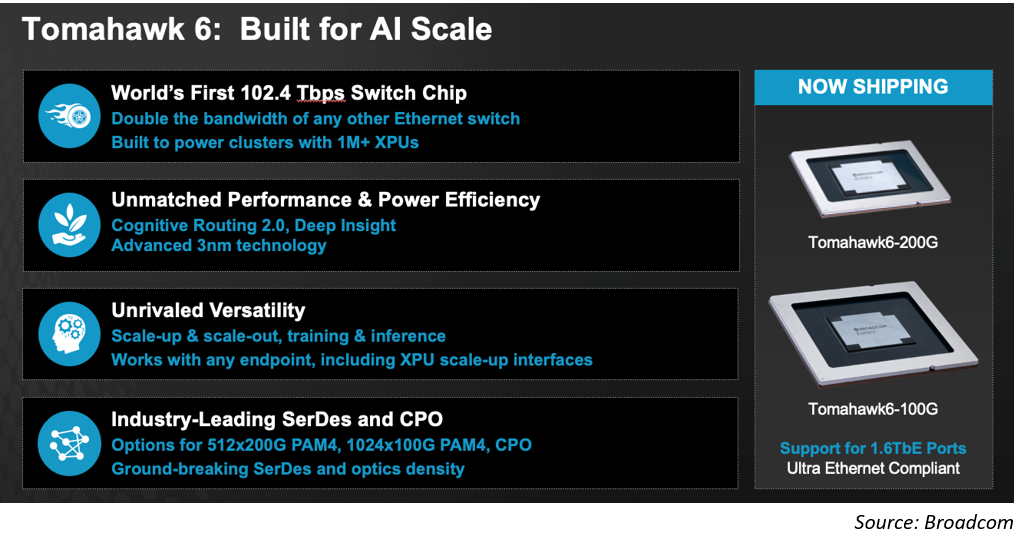Click the "Advanced 3nm technology" line
1017x536 pixels.
click(218, 246)
